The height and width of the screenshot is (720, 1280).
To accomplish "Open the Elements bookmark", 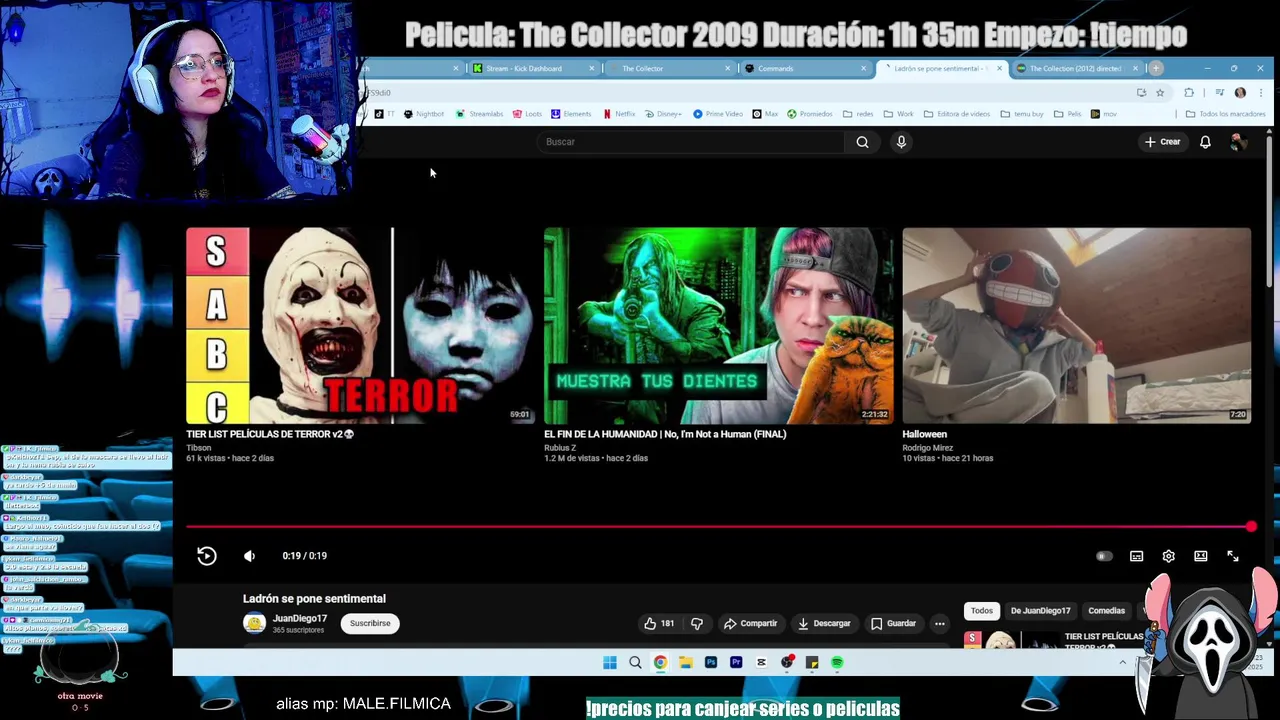I will 571,114.
